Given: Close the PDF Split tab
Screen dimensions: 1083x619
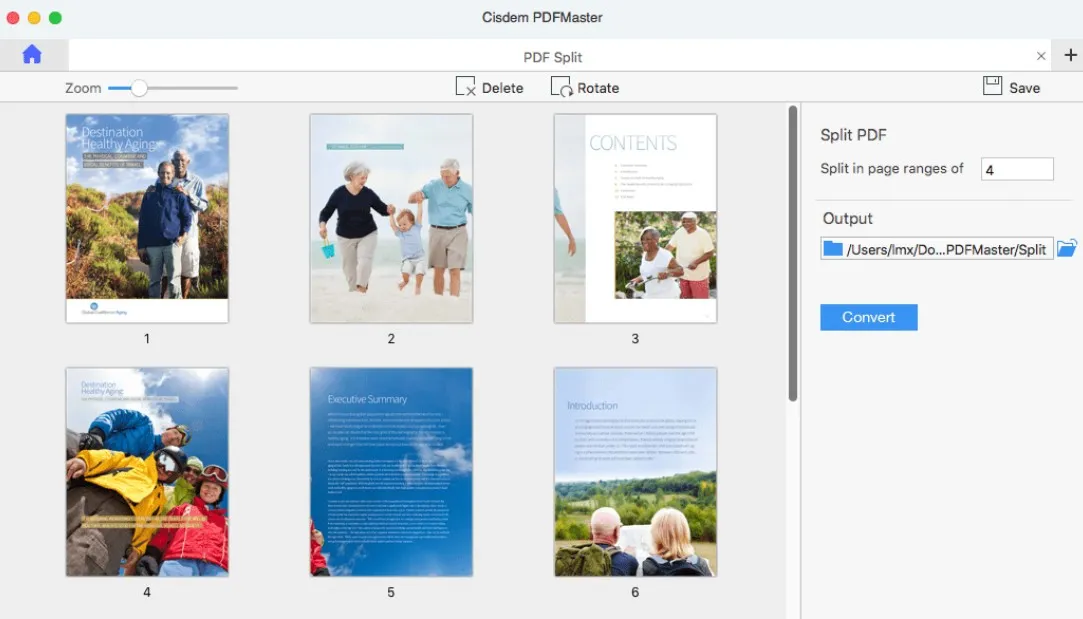Looking at the screenshot, I should 1041,56.
